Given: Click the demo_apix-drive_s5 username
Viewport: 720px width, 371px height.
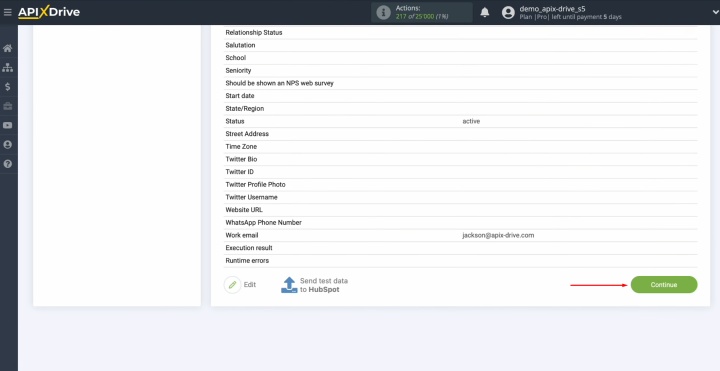Looking at the screenshot, I should [x=552, y=9].
